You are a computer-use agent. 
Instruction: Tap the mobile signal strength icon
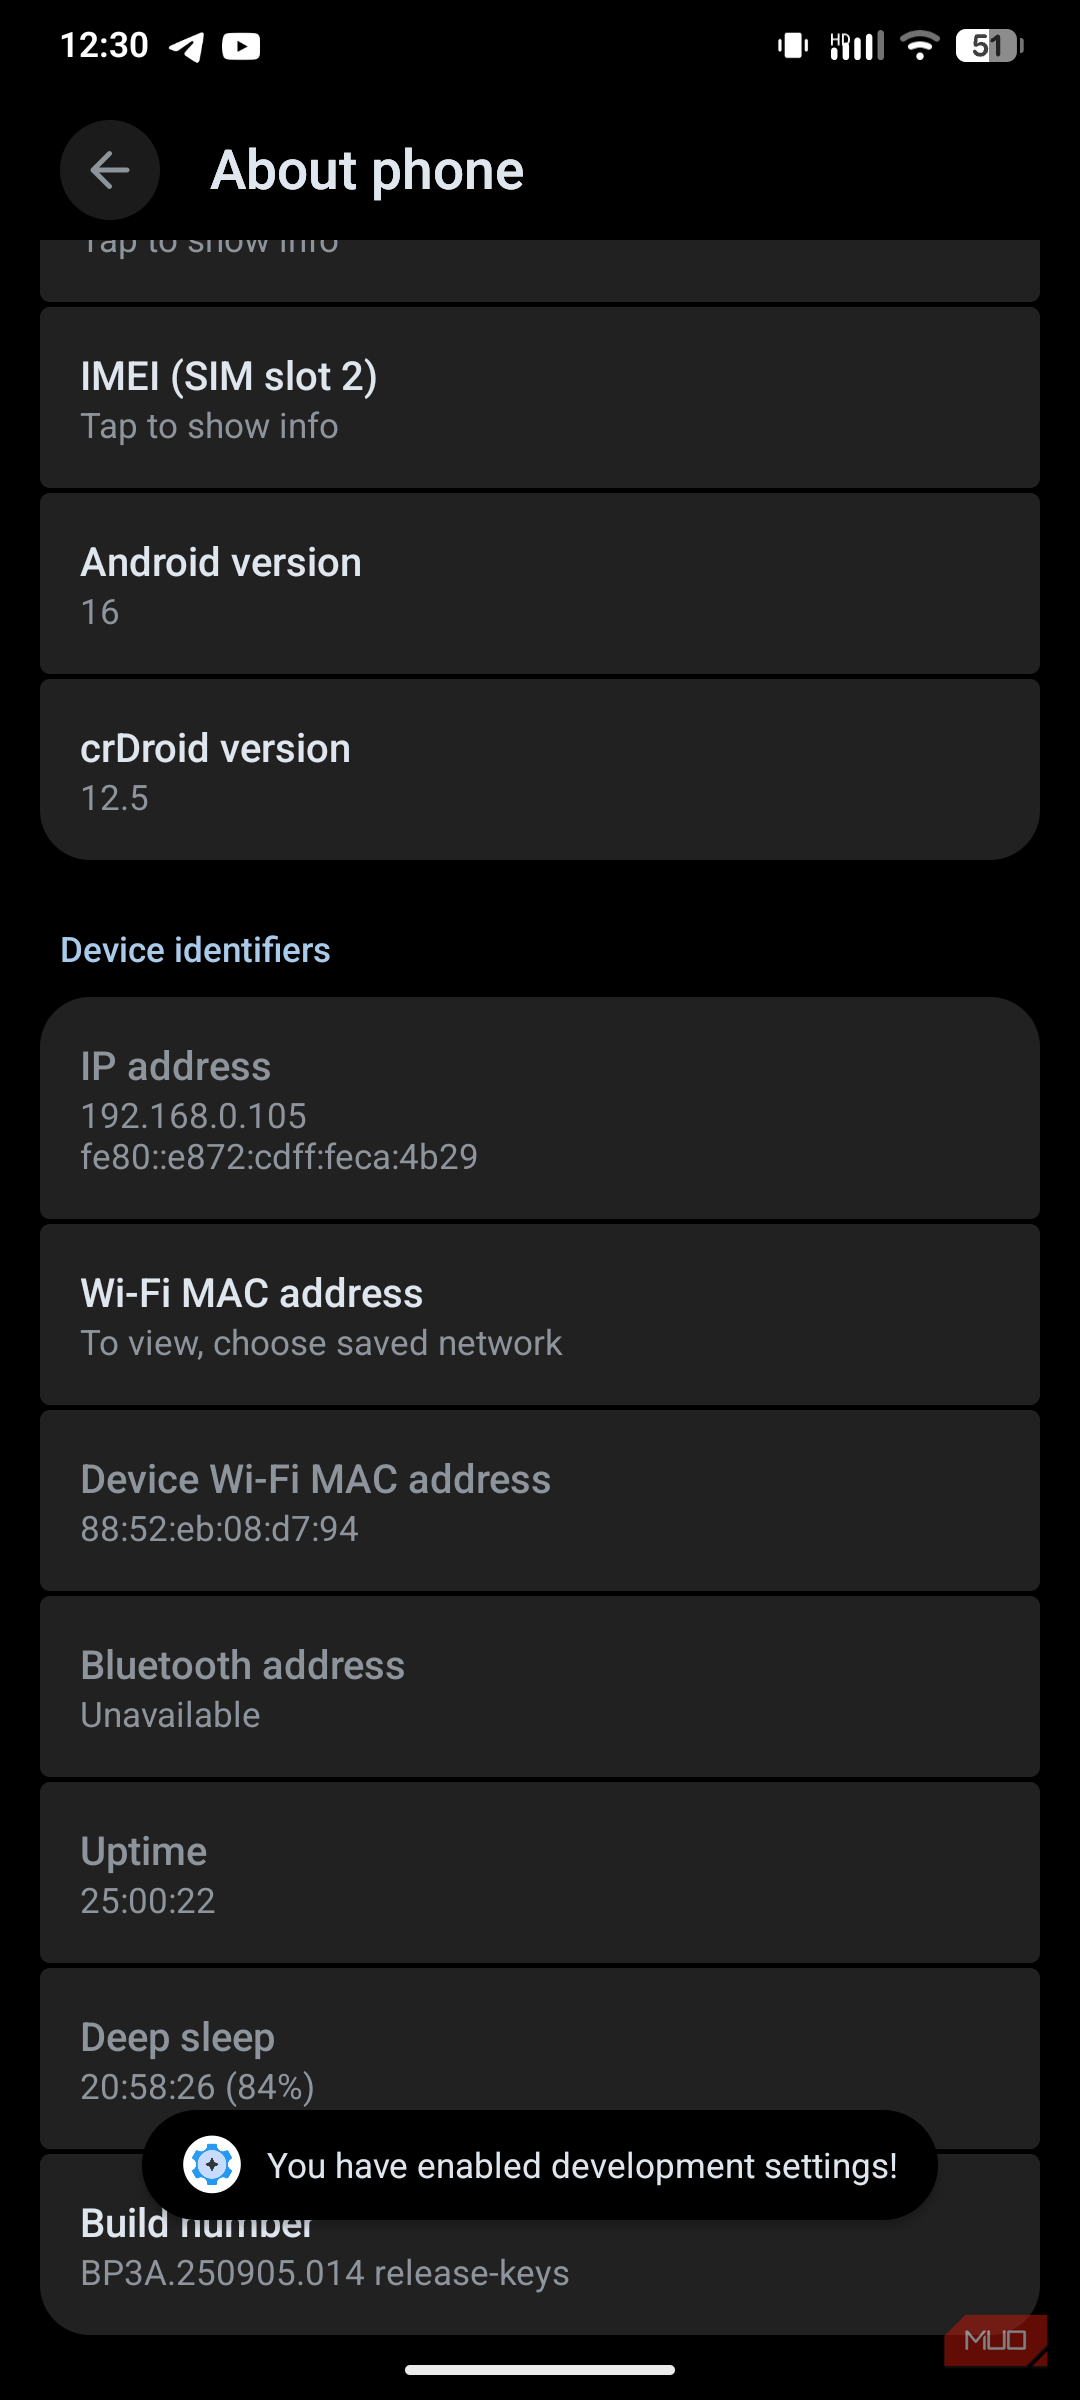click(857, 46)
